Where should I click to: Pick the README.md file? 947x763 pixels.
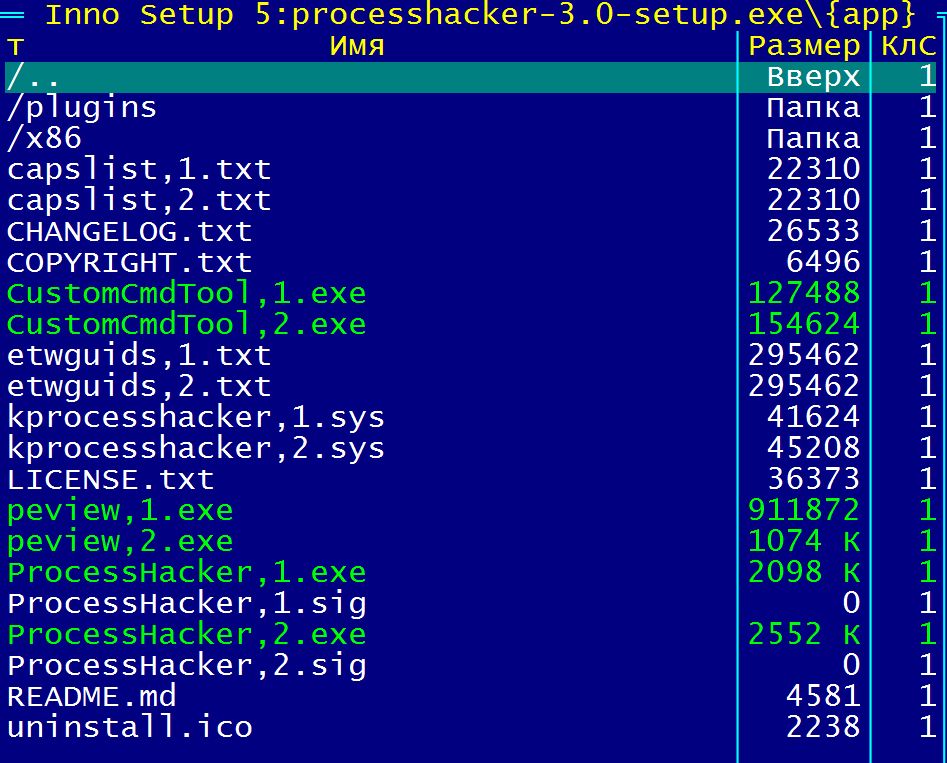point(92,697)
